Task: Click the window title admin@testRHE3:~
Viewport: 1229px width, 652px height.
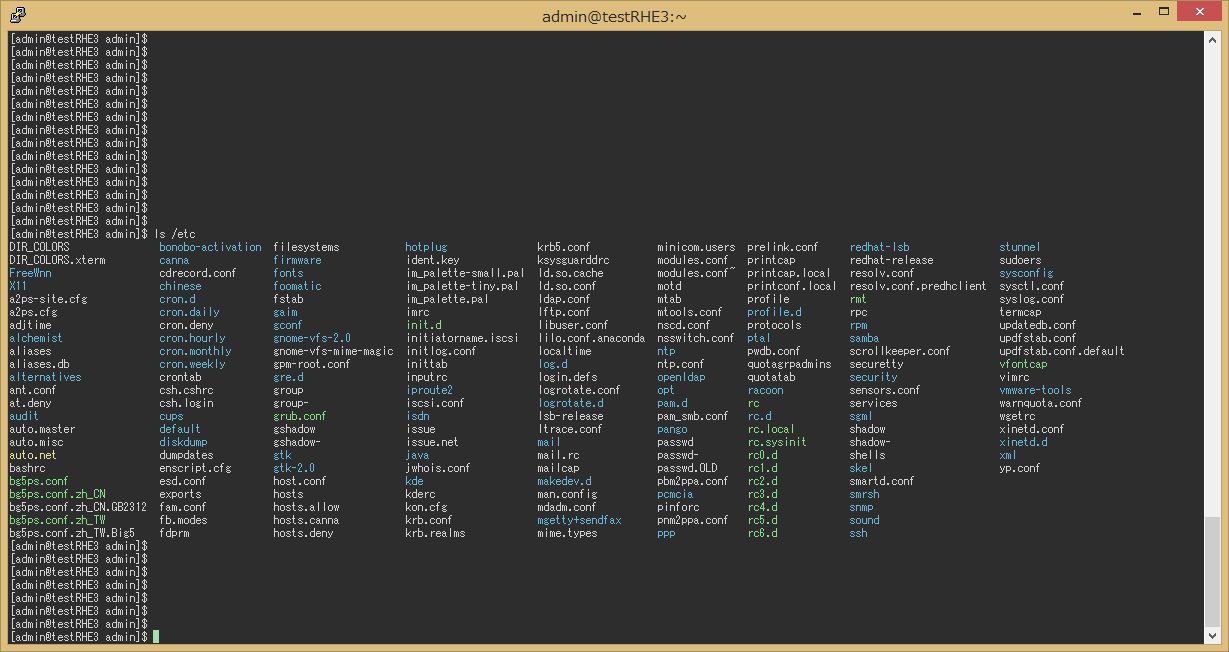Action: pyautogui.click(x=614, y=15)
